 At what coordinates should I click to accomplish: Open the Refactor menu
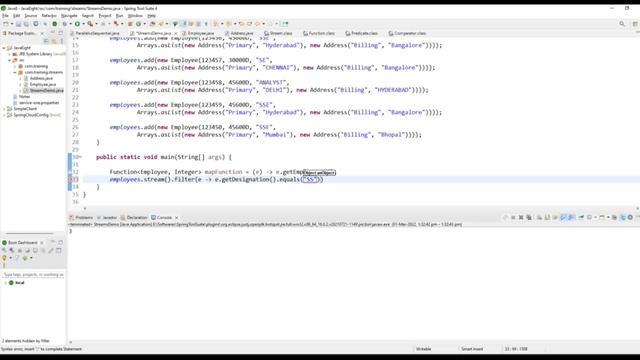pyautogui.click(x=49, y=16)
